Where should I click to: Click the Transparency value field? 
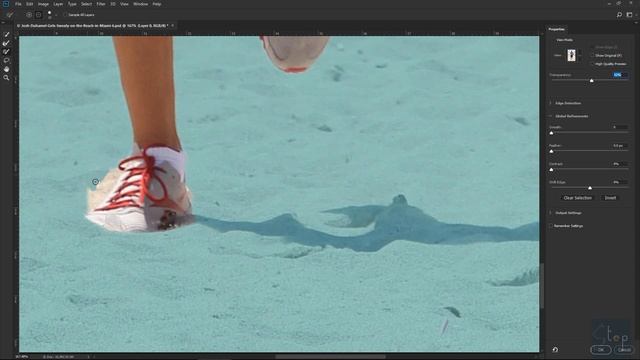[620, 75]
